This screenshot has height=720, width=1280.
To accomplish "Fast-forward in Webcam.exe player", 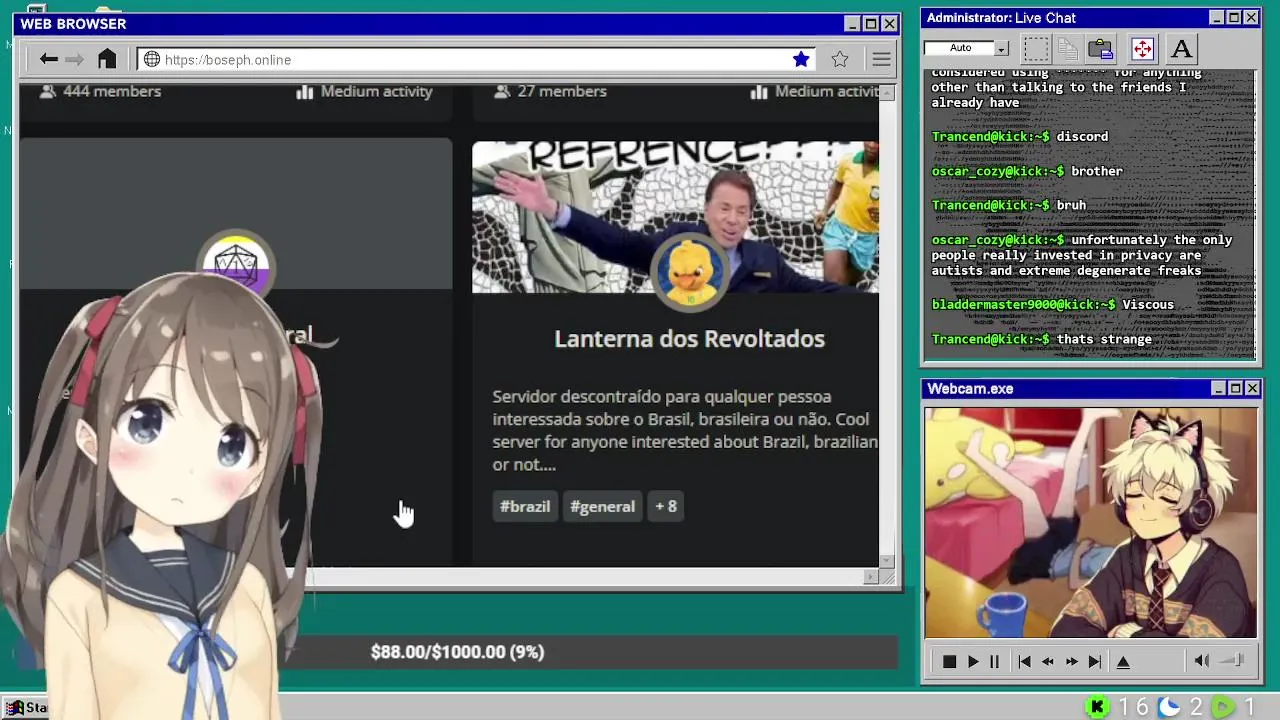I will coord(1071,661).
